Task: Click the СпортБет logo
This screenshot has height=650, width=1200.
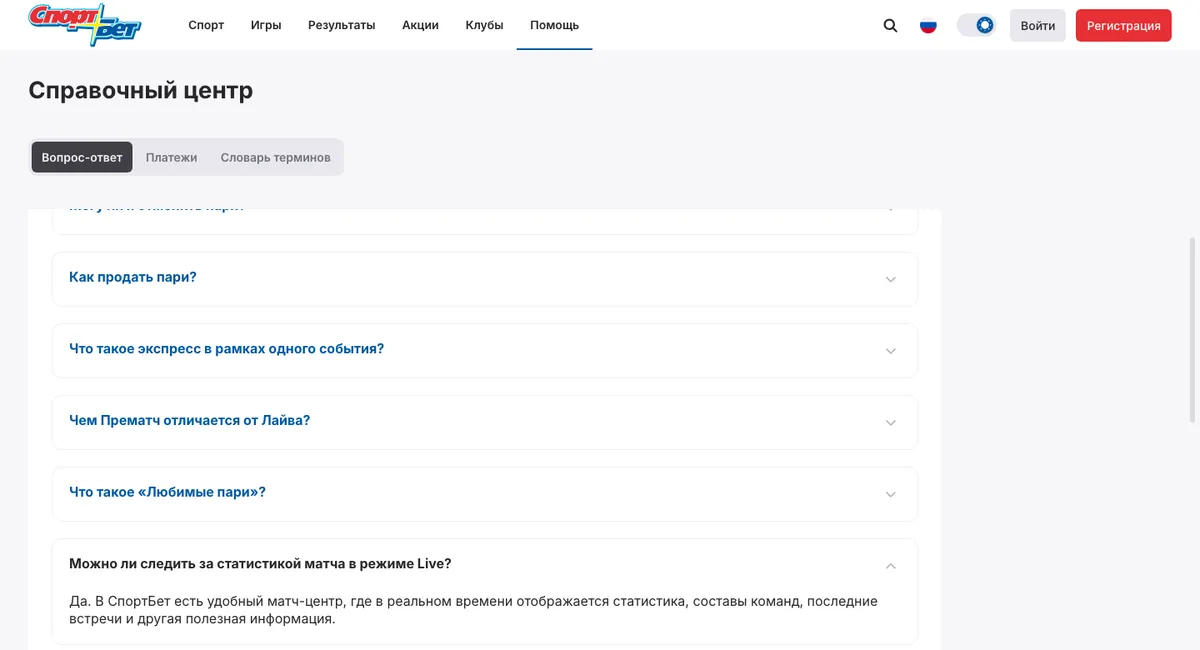Action: coord(85,25)
